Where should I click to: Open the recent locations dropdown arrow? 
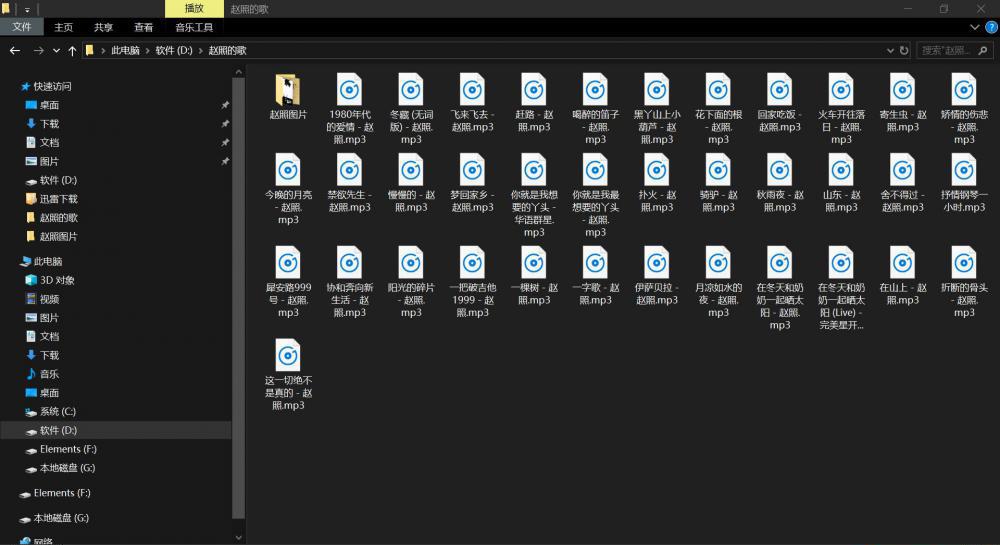[x=56, y=50]
